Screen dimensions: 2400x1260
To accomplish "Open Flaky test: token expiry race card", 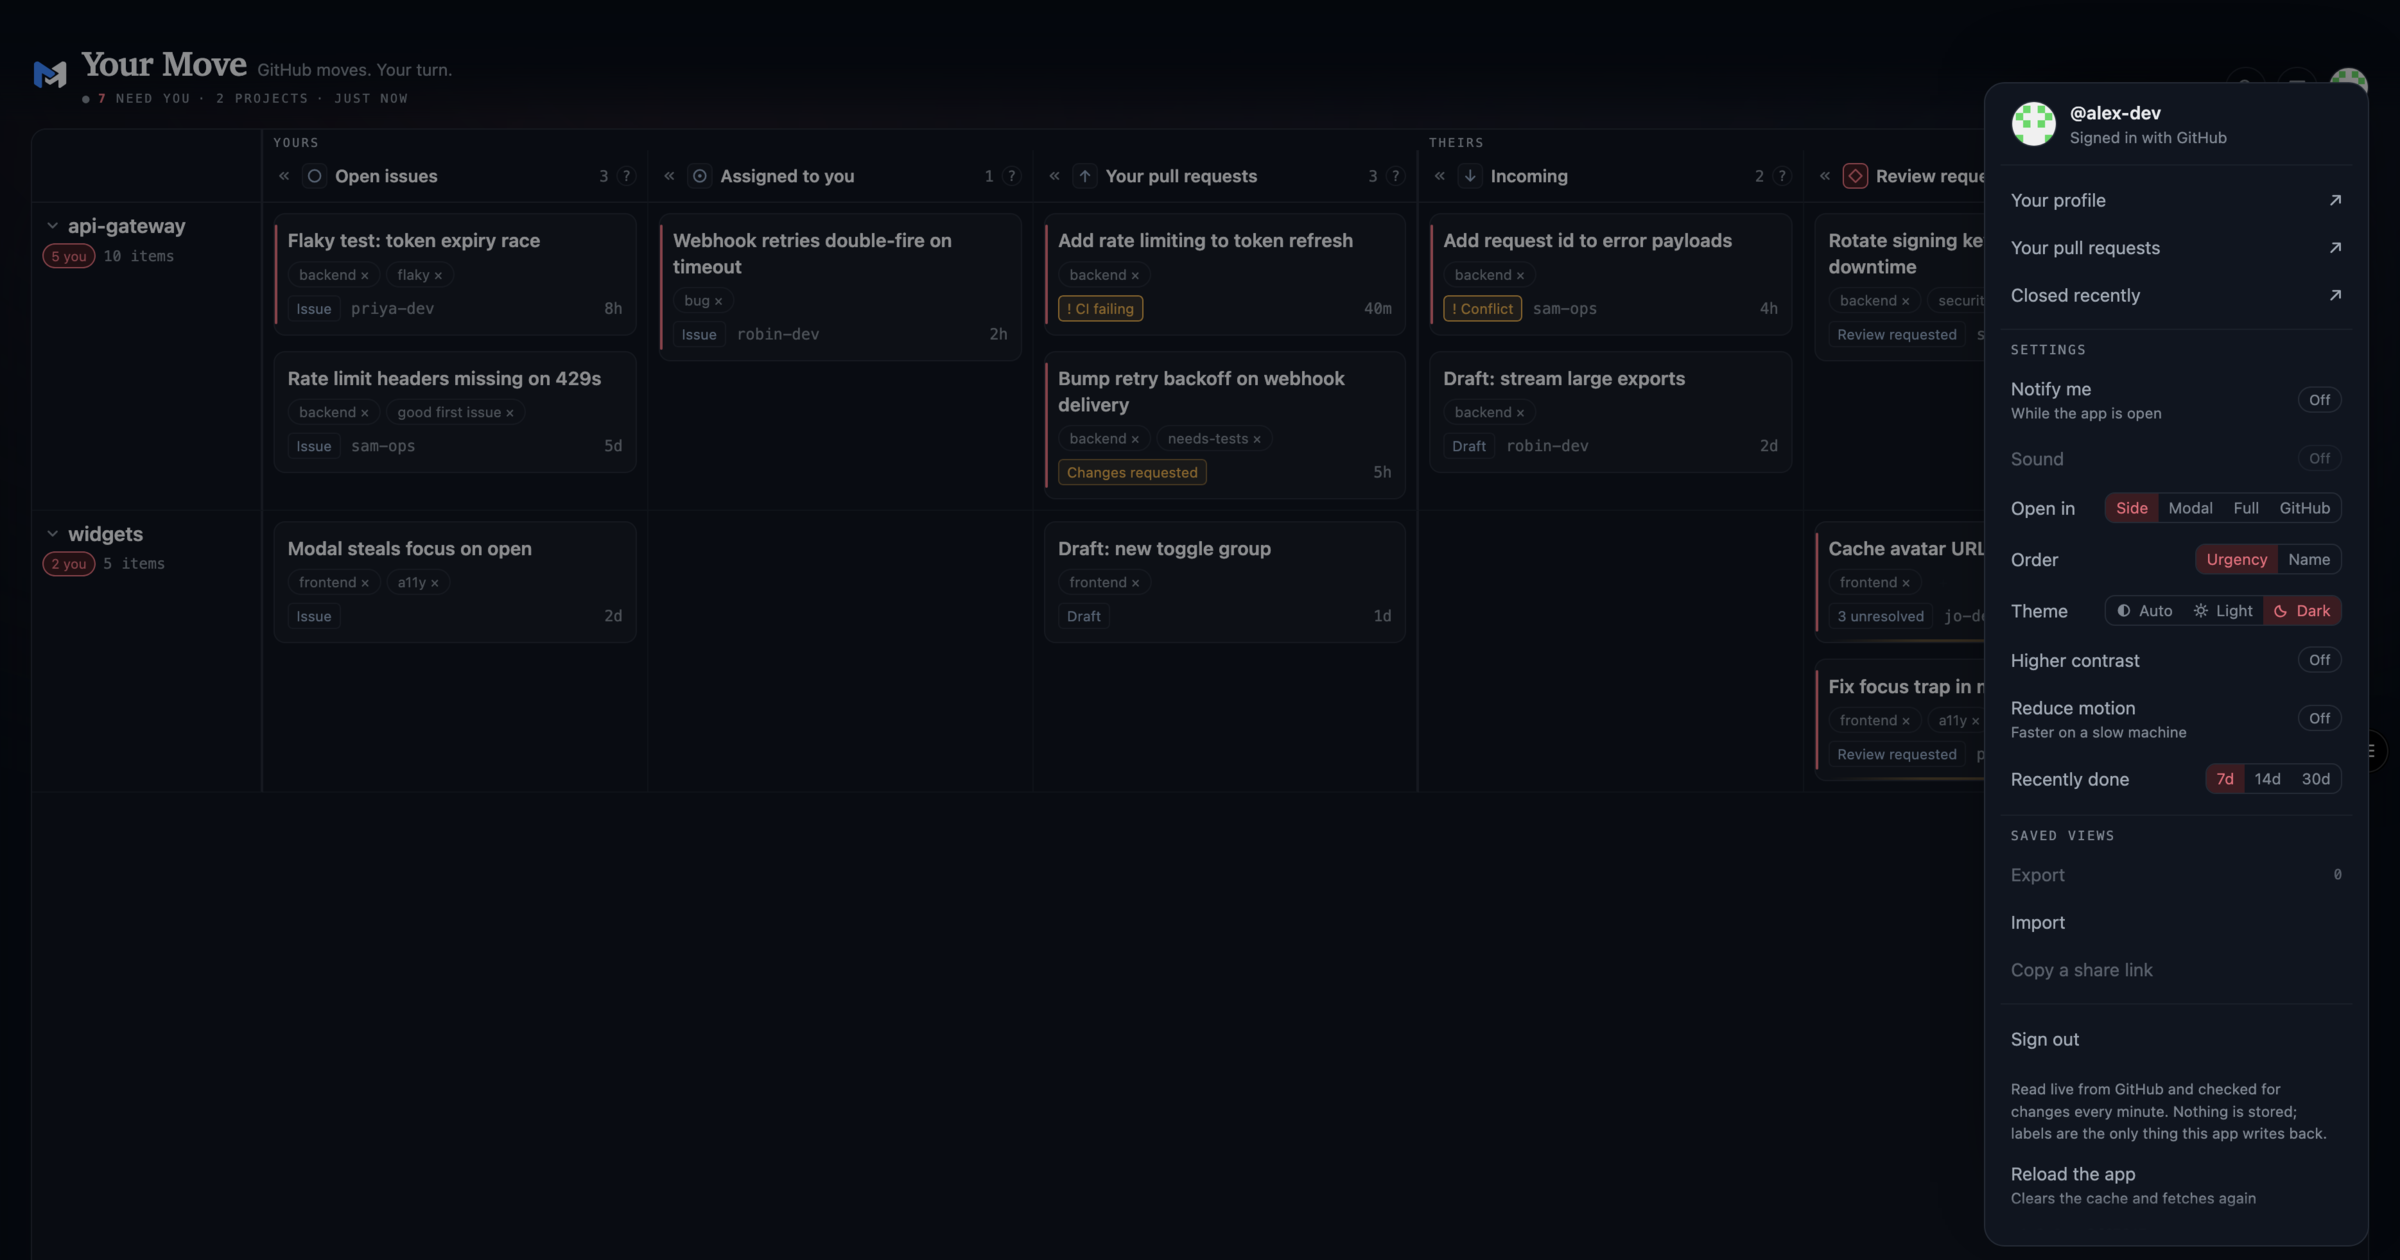I will (455, 274).
